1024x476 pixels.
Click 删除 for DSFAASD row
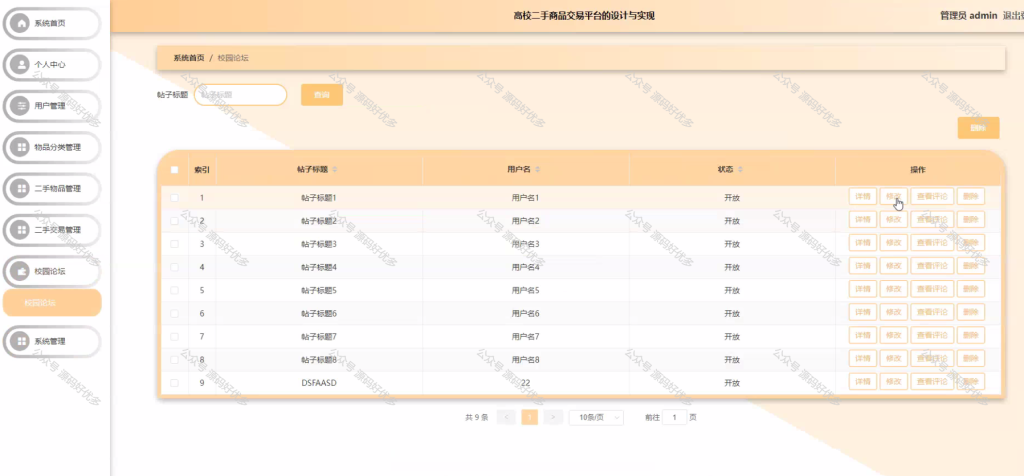coord(970,382)
